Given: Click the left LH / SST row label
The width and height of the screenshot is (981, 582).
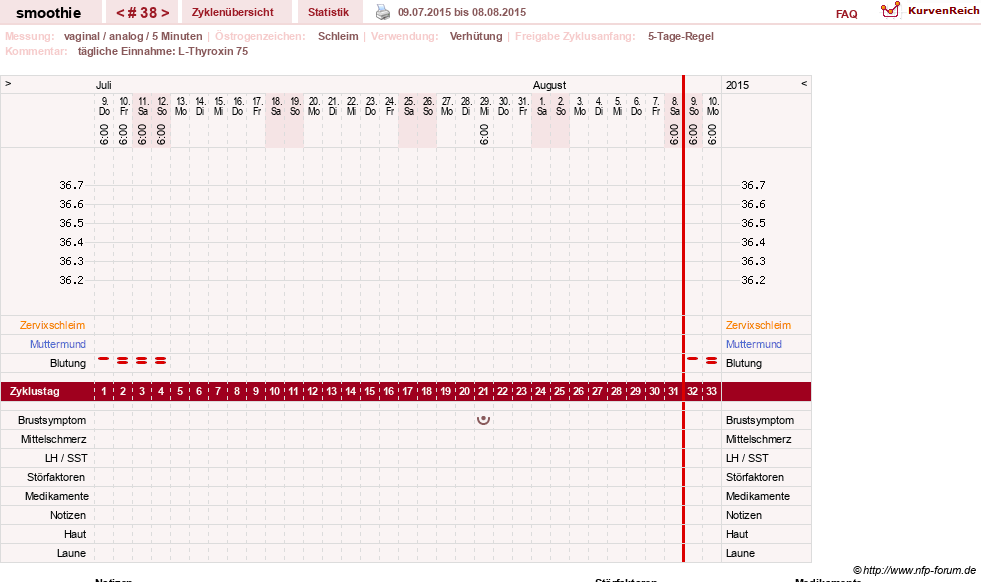Looking at the screenshot, I should 66,458.
